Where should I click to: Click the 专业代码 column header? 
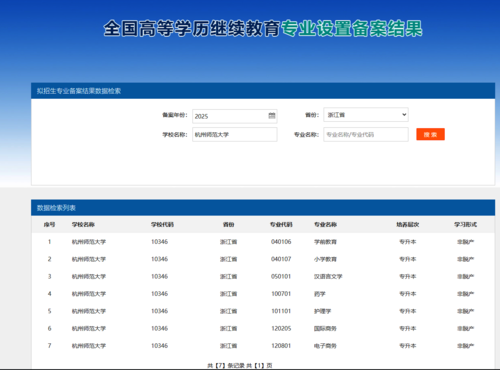[x=281, y=225]
